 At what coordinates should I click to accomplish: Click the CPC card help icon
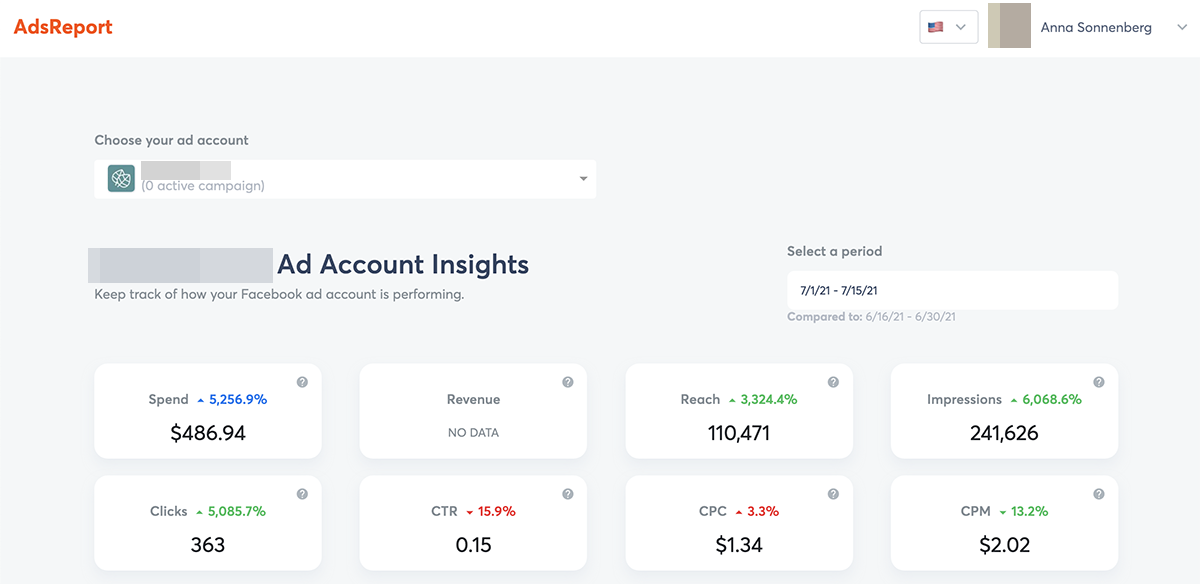833,494
